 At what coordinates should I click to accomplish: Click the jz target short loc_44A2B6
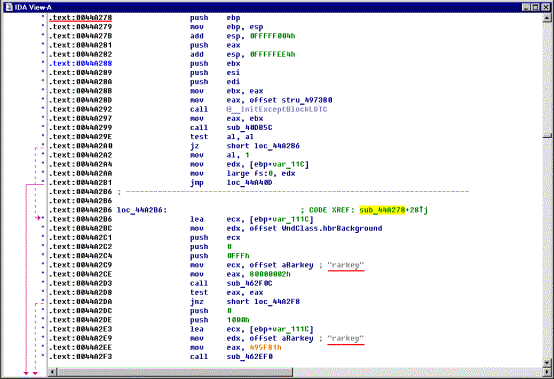coord(263,146)
